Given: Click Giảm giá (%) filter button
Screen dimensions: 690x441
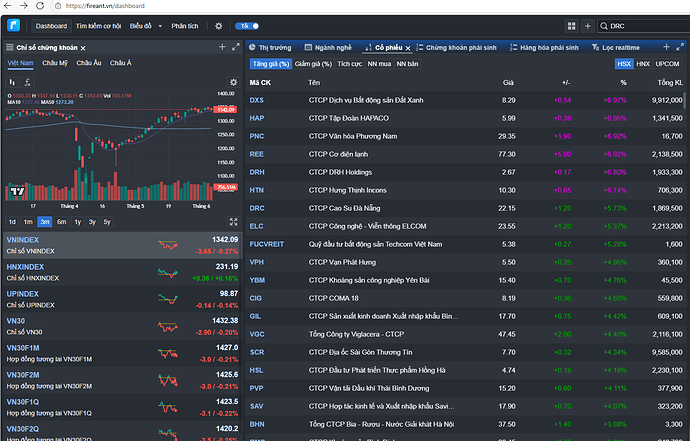Looking at the screenshot, I should [x=314, y=63].
